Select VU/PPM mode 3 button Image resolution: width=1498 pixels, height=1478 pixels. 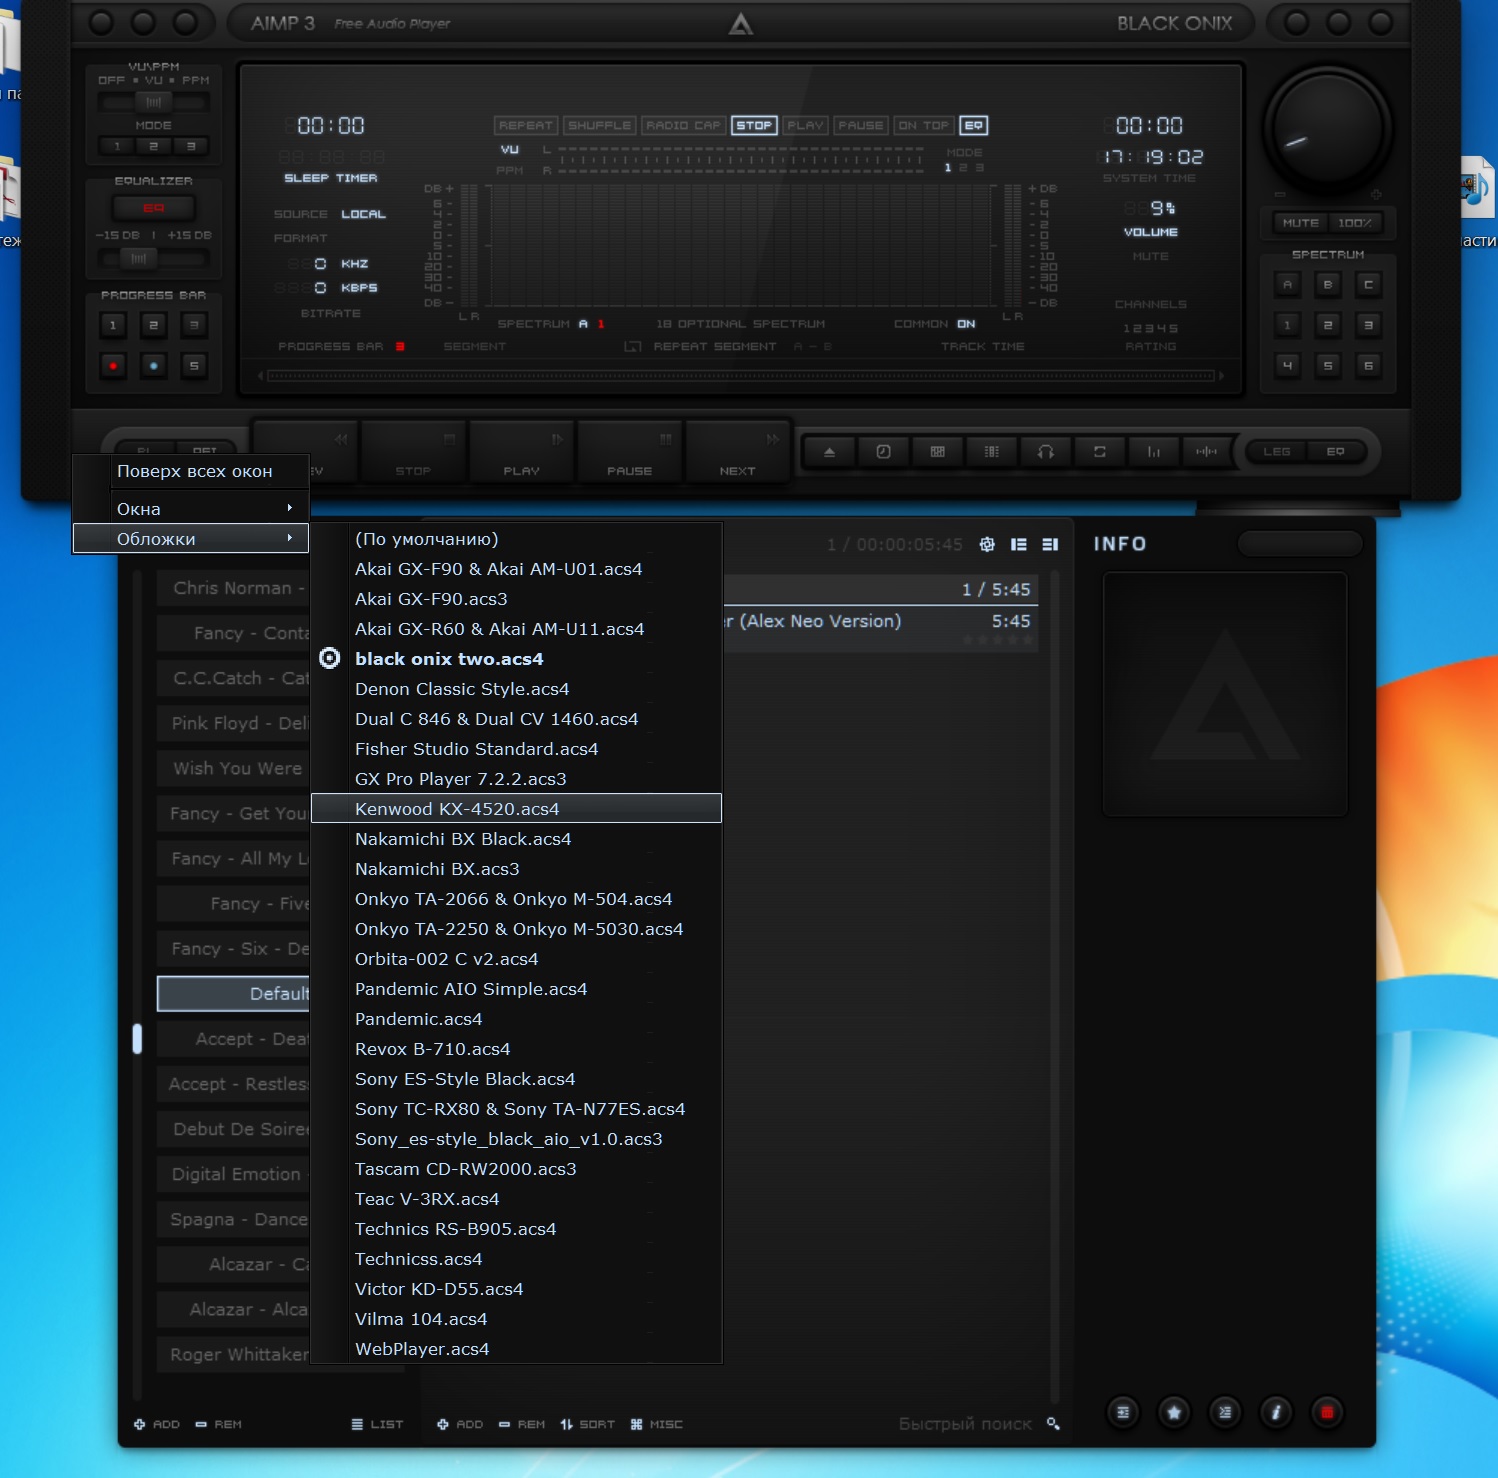[x=191, y=146]
